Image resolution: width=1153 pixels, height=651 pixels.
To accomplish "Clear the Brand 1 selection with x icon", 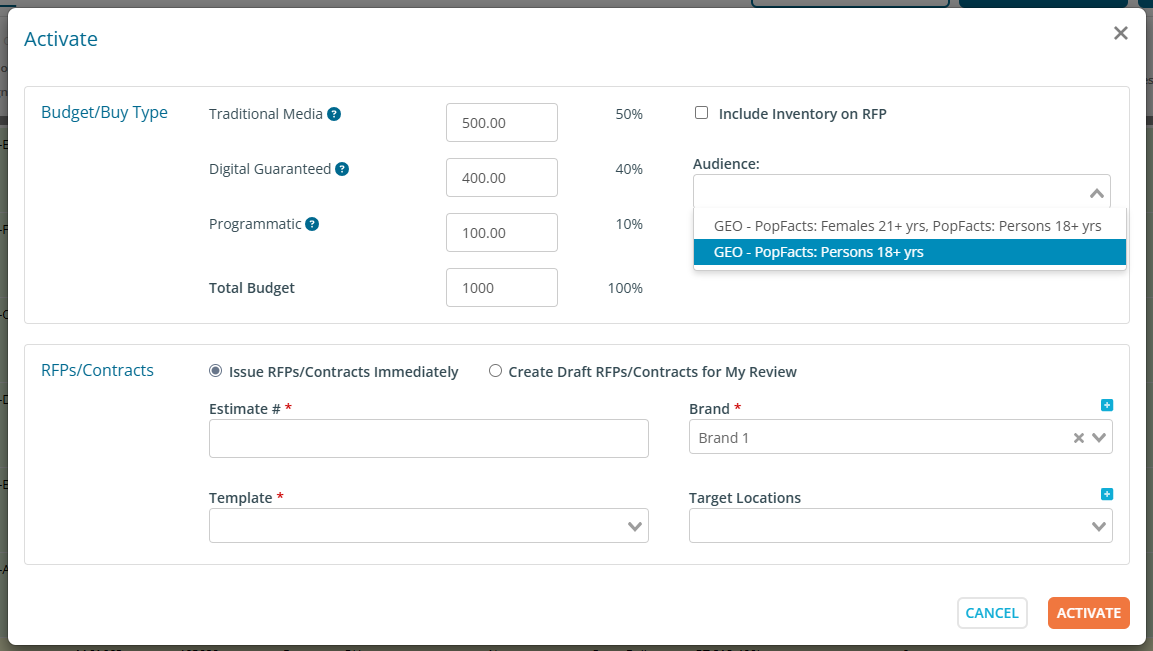I will (x=1079, y=438).
